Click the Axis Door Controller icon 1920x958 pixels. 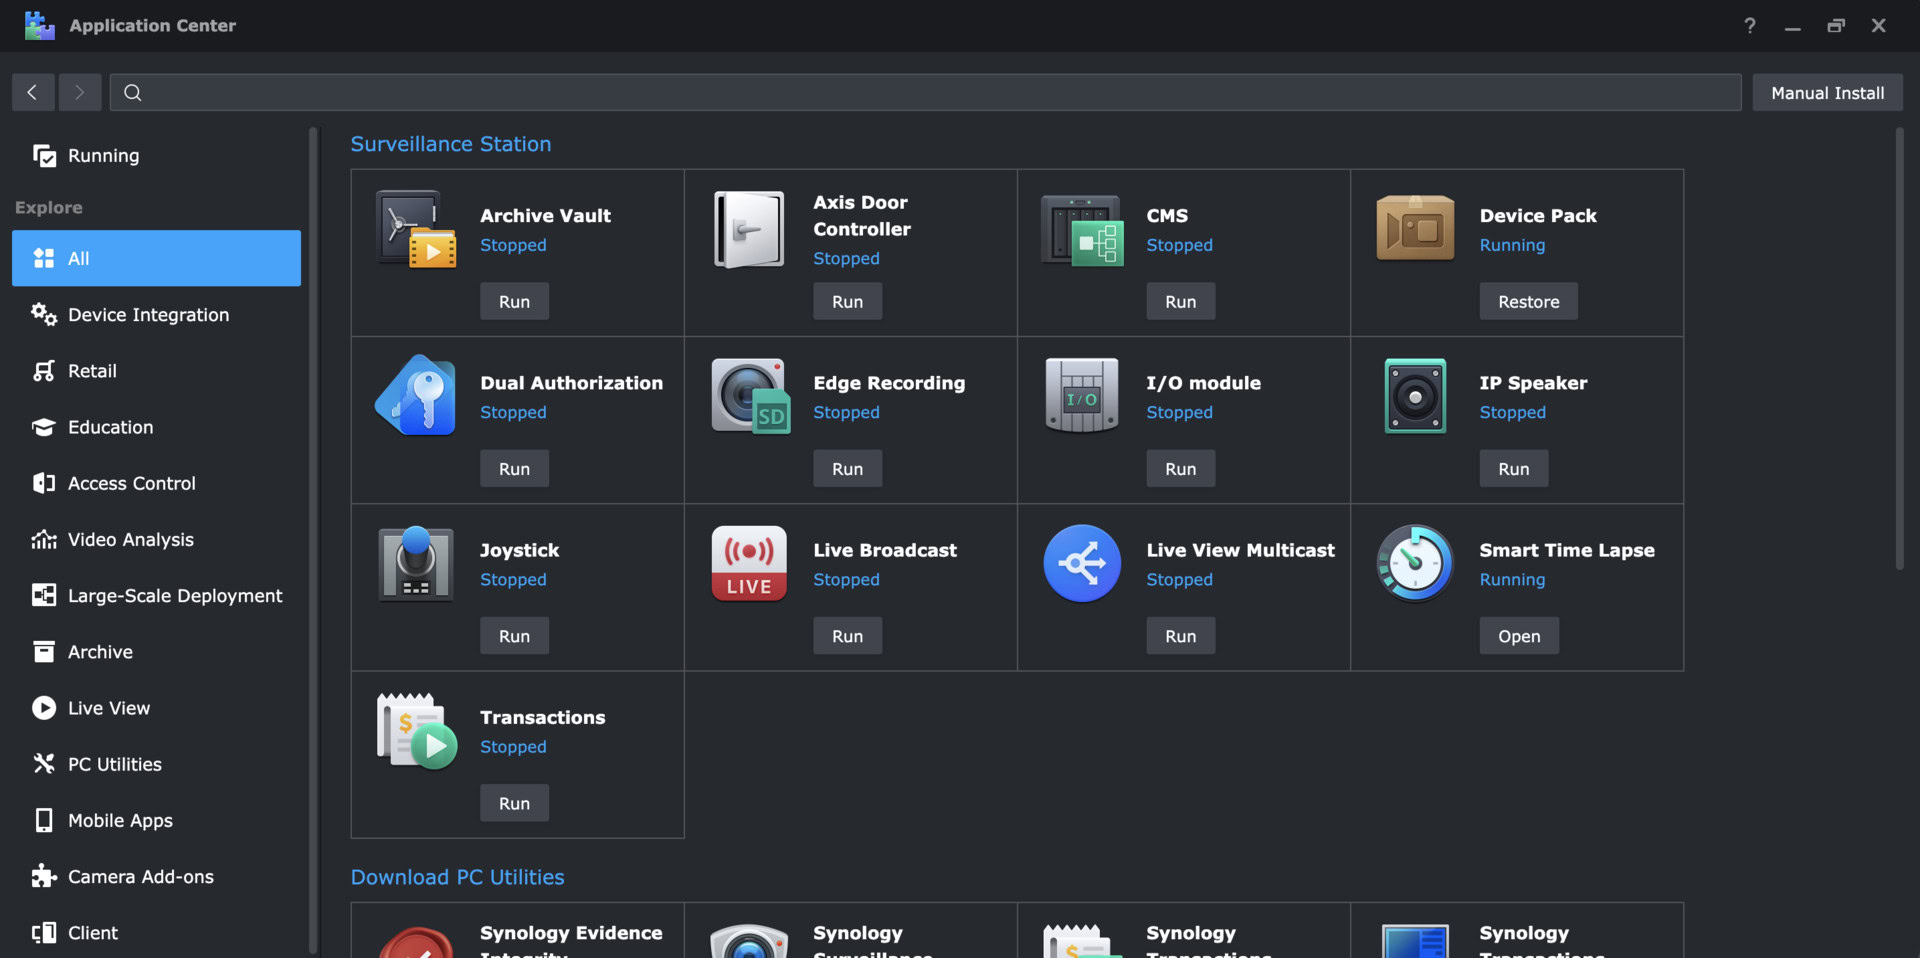(749, 229)
